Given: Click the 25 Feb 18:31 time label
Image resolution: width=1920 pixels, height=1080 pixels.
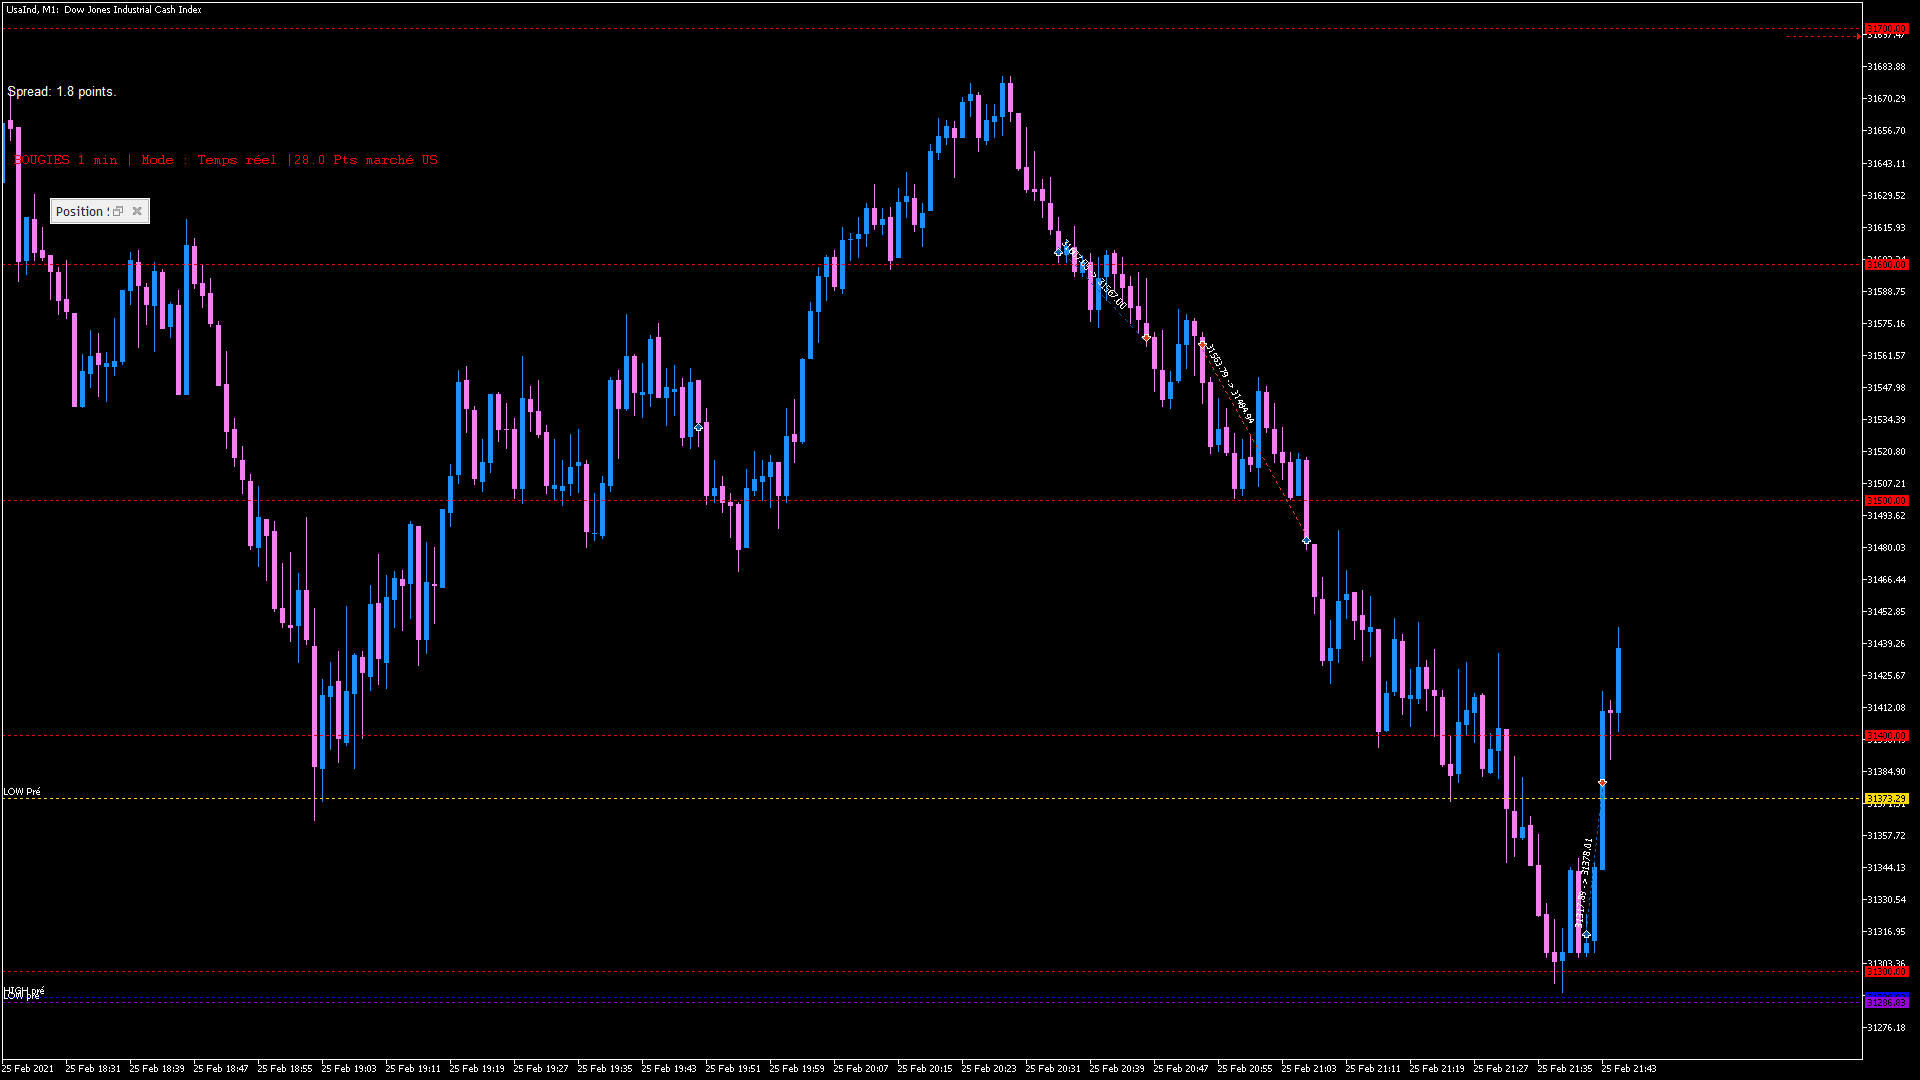Looking at the screenshot, I should (x=93, y=1068).
